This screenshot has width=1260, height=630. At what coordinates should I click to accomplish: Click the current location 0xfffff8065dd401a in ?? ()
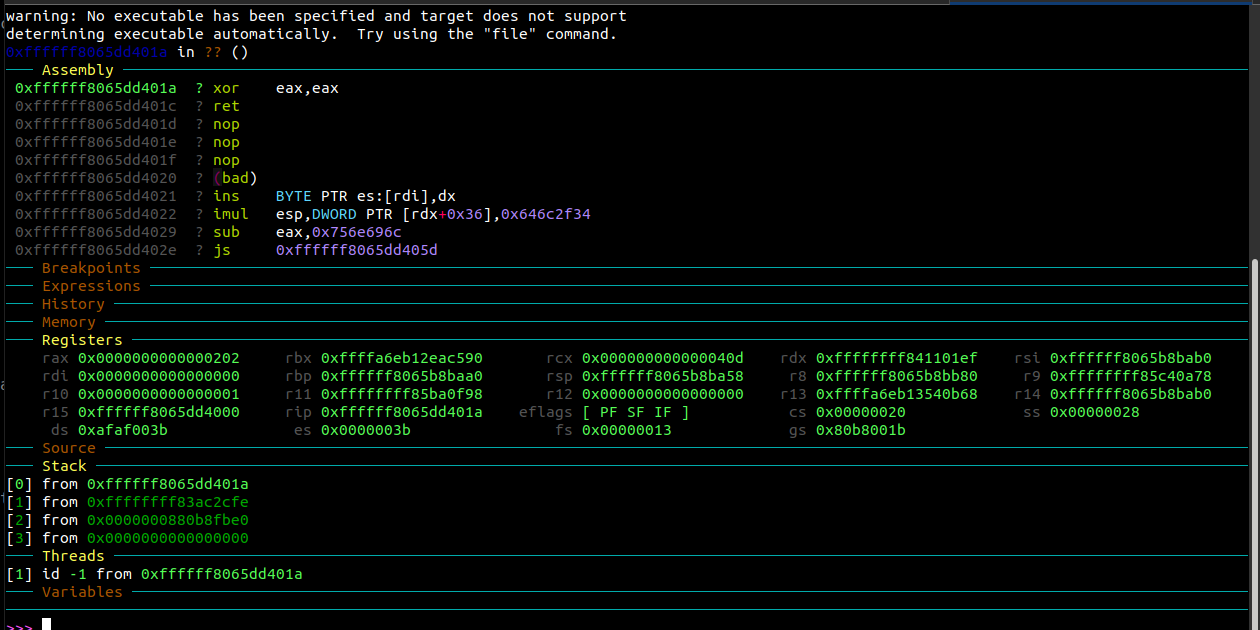coord(127,52)
